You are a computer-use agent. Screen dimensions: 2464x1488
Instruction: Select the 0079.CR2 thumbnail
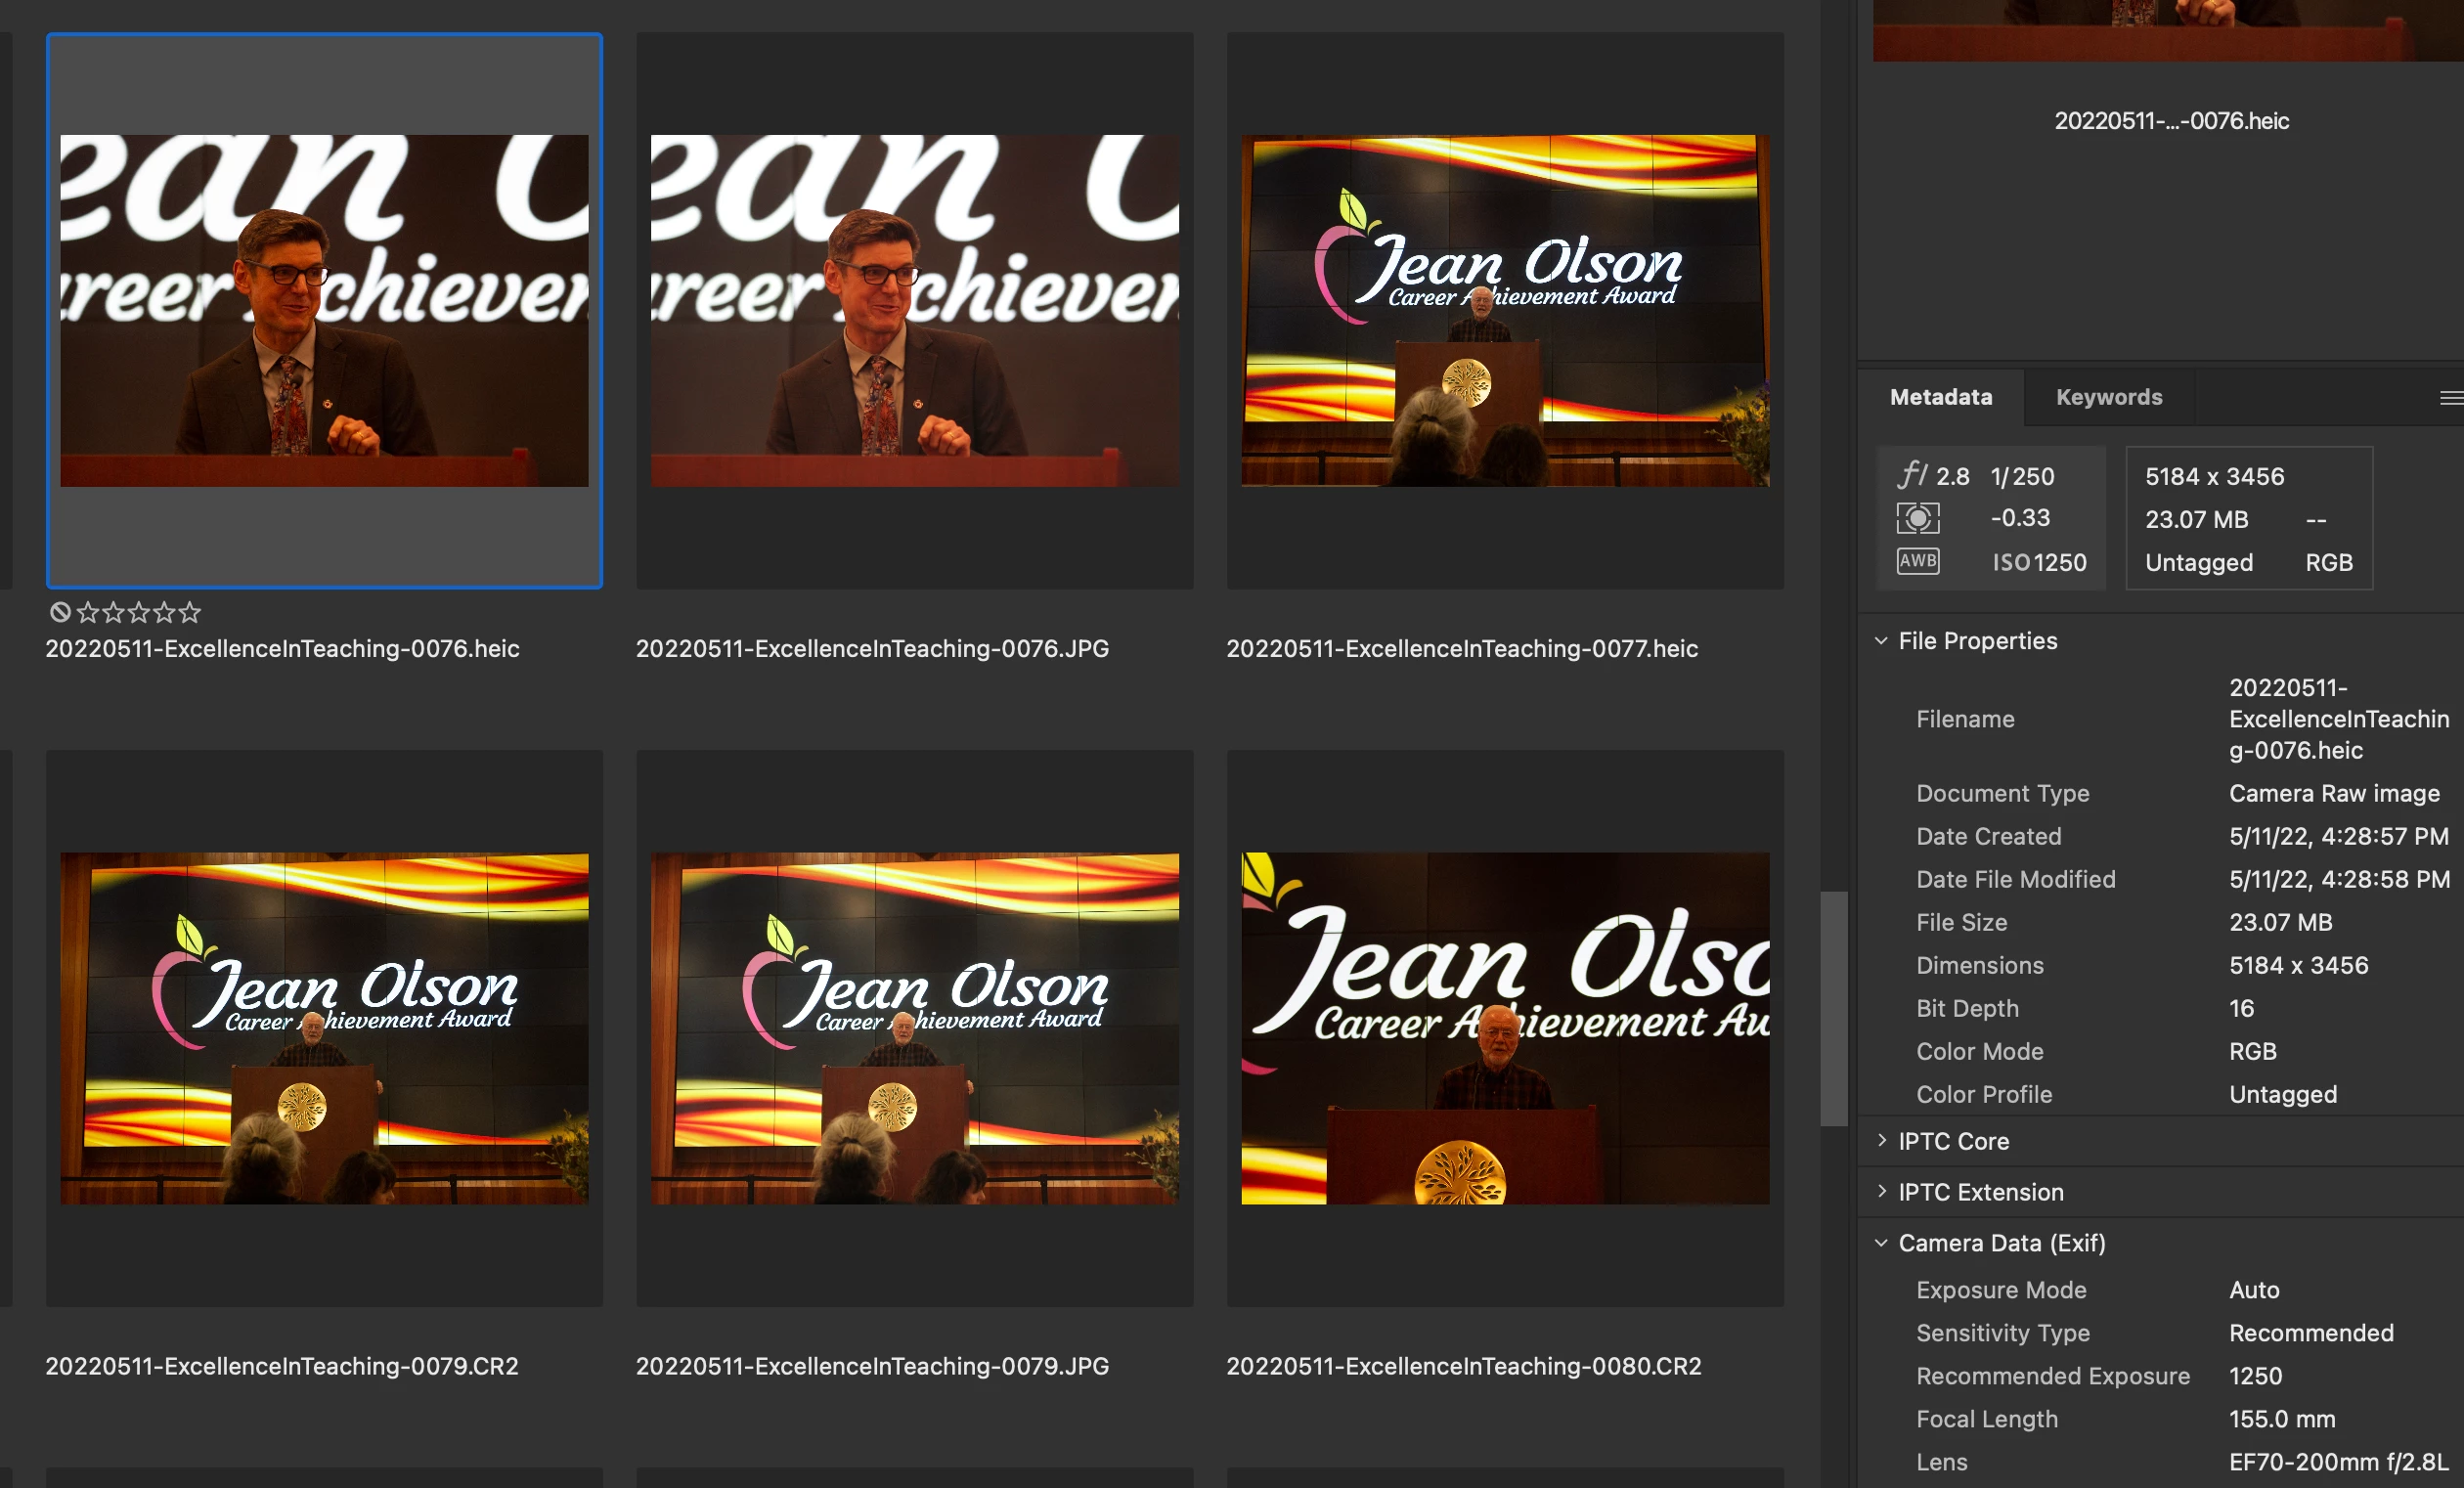click(324, 1028)
